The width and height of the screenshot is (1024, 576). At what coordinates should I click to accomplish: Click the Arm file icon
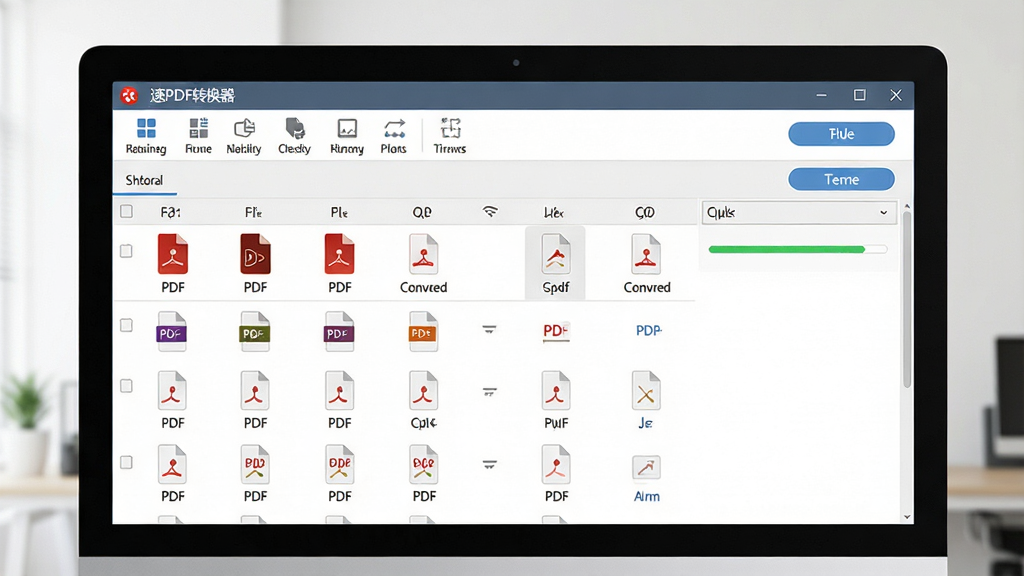[x=647, y=468]
